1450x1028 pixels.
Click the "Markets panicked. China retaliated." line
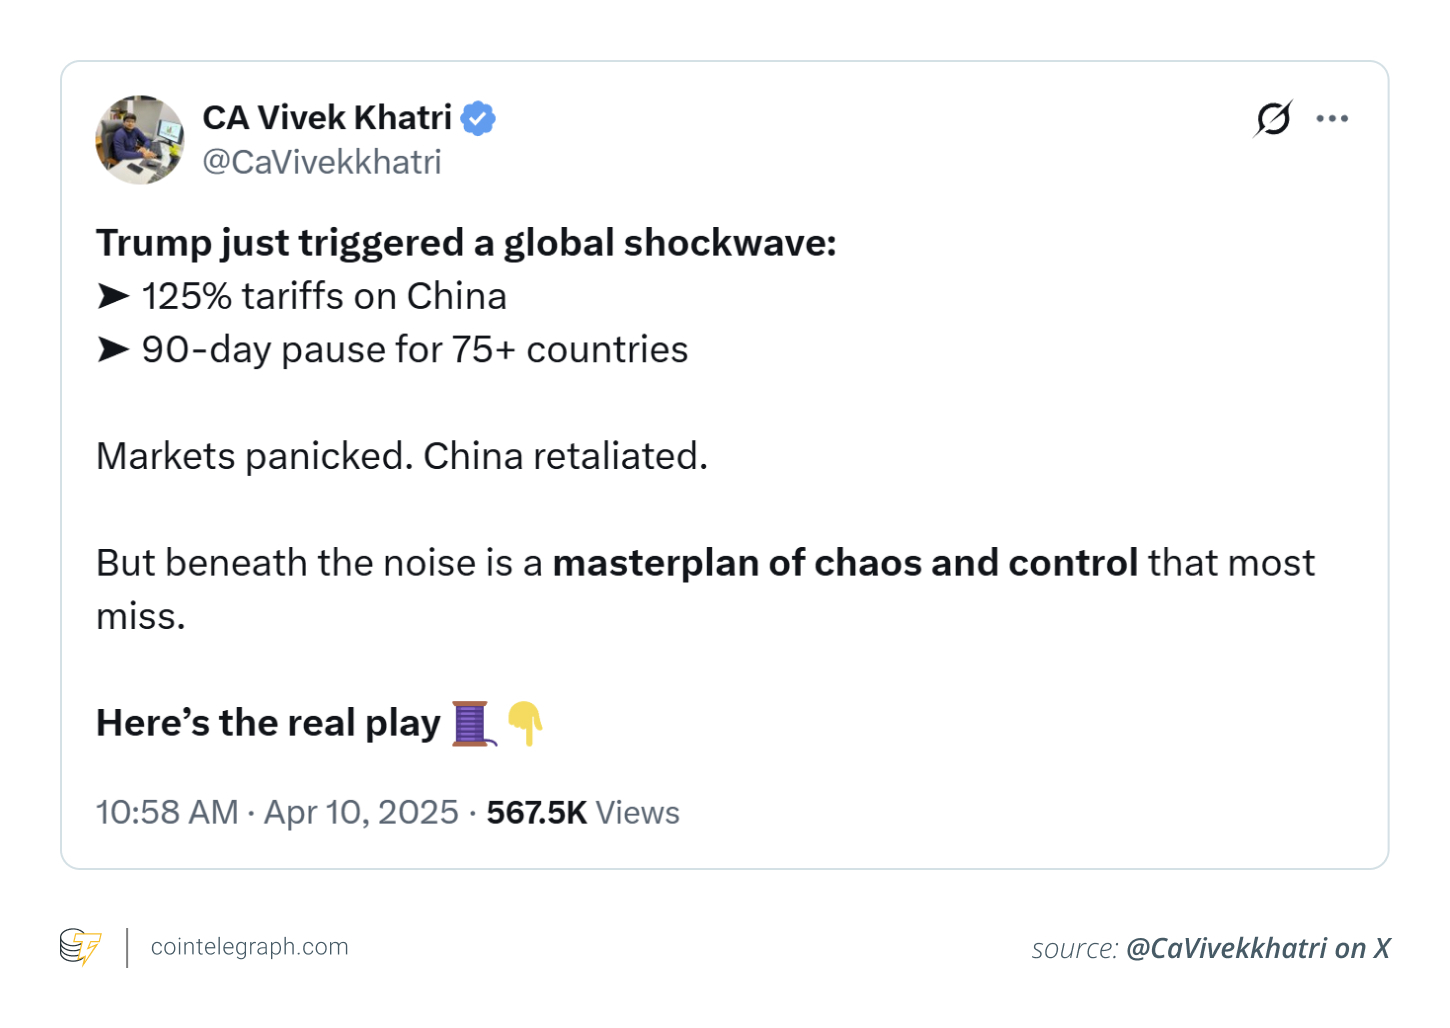402,456
